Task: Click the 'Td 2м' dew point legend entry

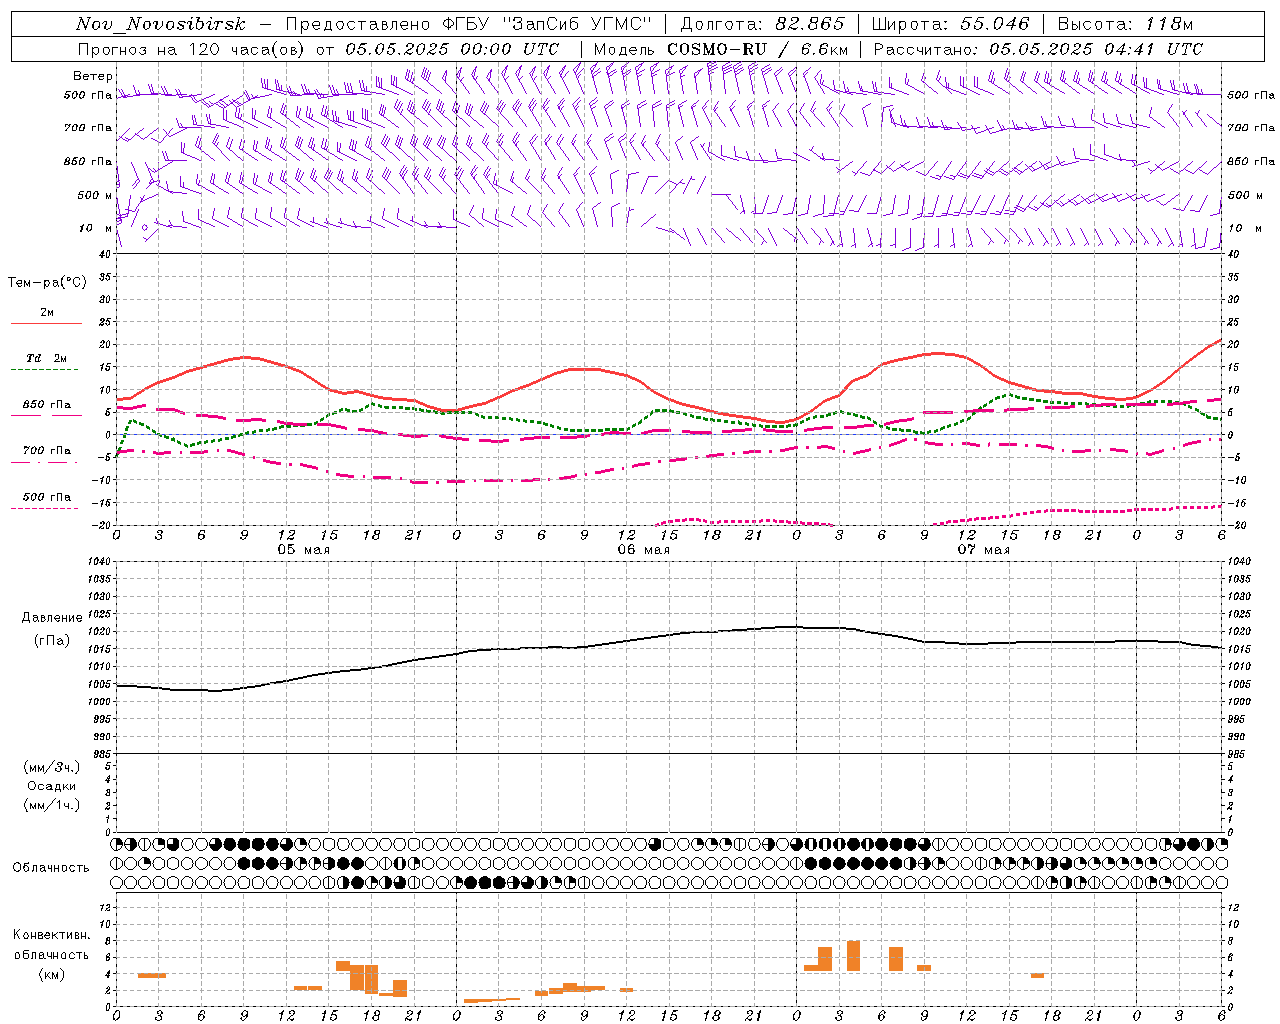Action: point(47,358)
